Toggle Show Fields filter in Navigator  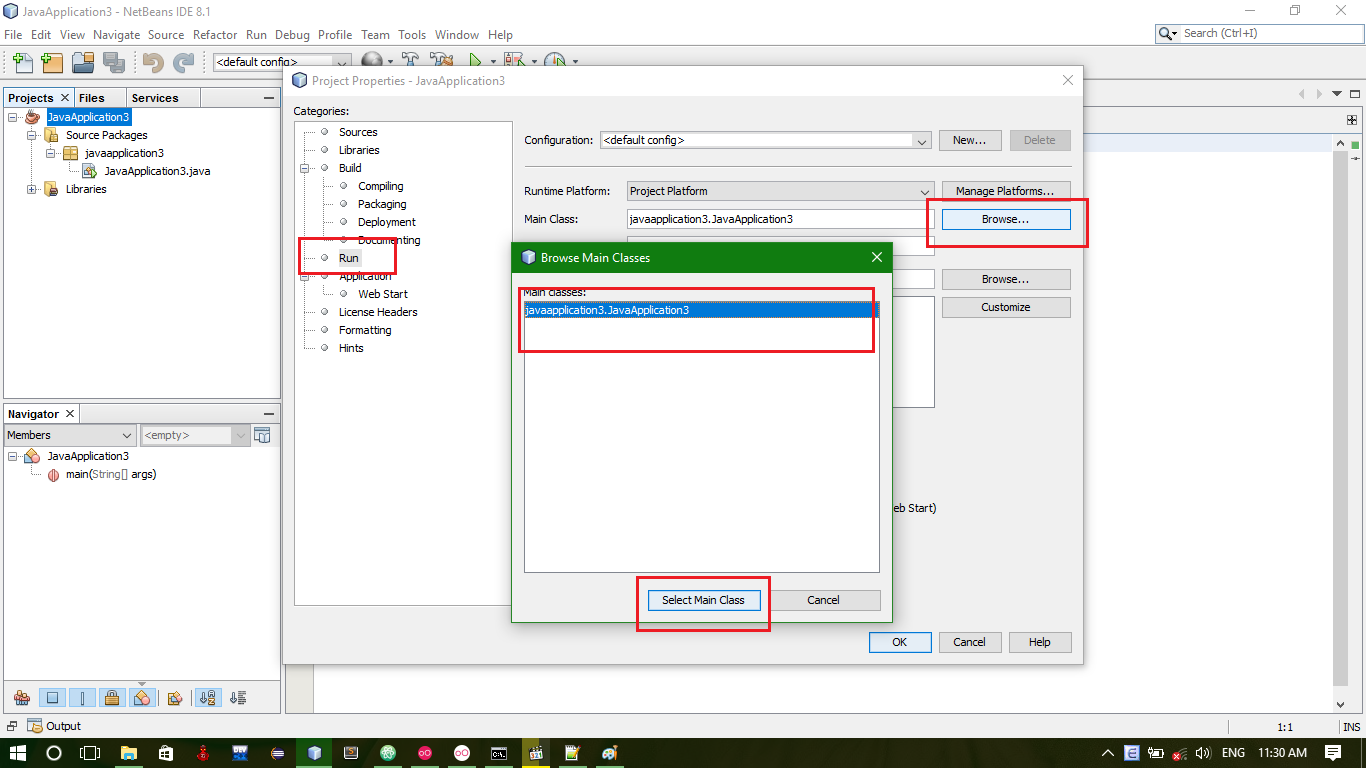pyautogui.click(x=53, y=698)
